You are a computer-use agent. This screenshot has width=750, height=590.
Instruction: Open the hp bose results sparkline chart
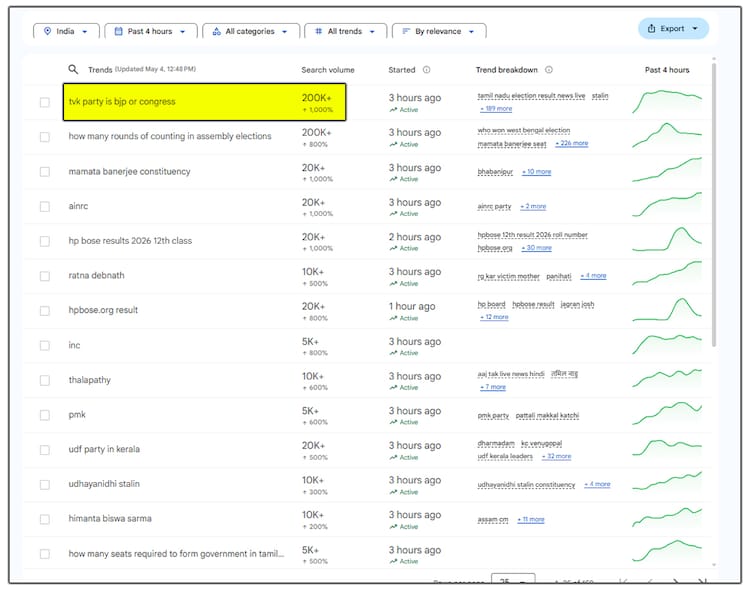pyautogui.click(x=667, y=239)
